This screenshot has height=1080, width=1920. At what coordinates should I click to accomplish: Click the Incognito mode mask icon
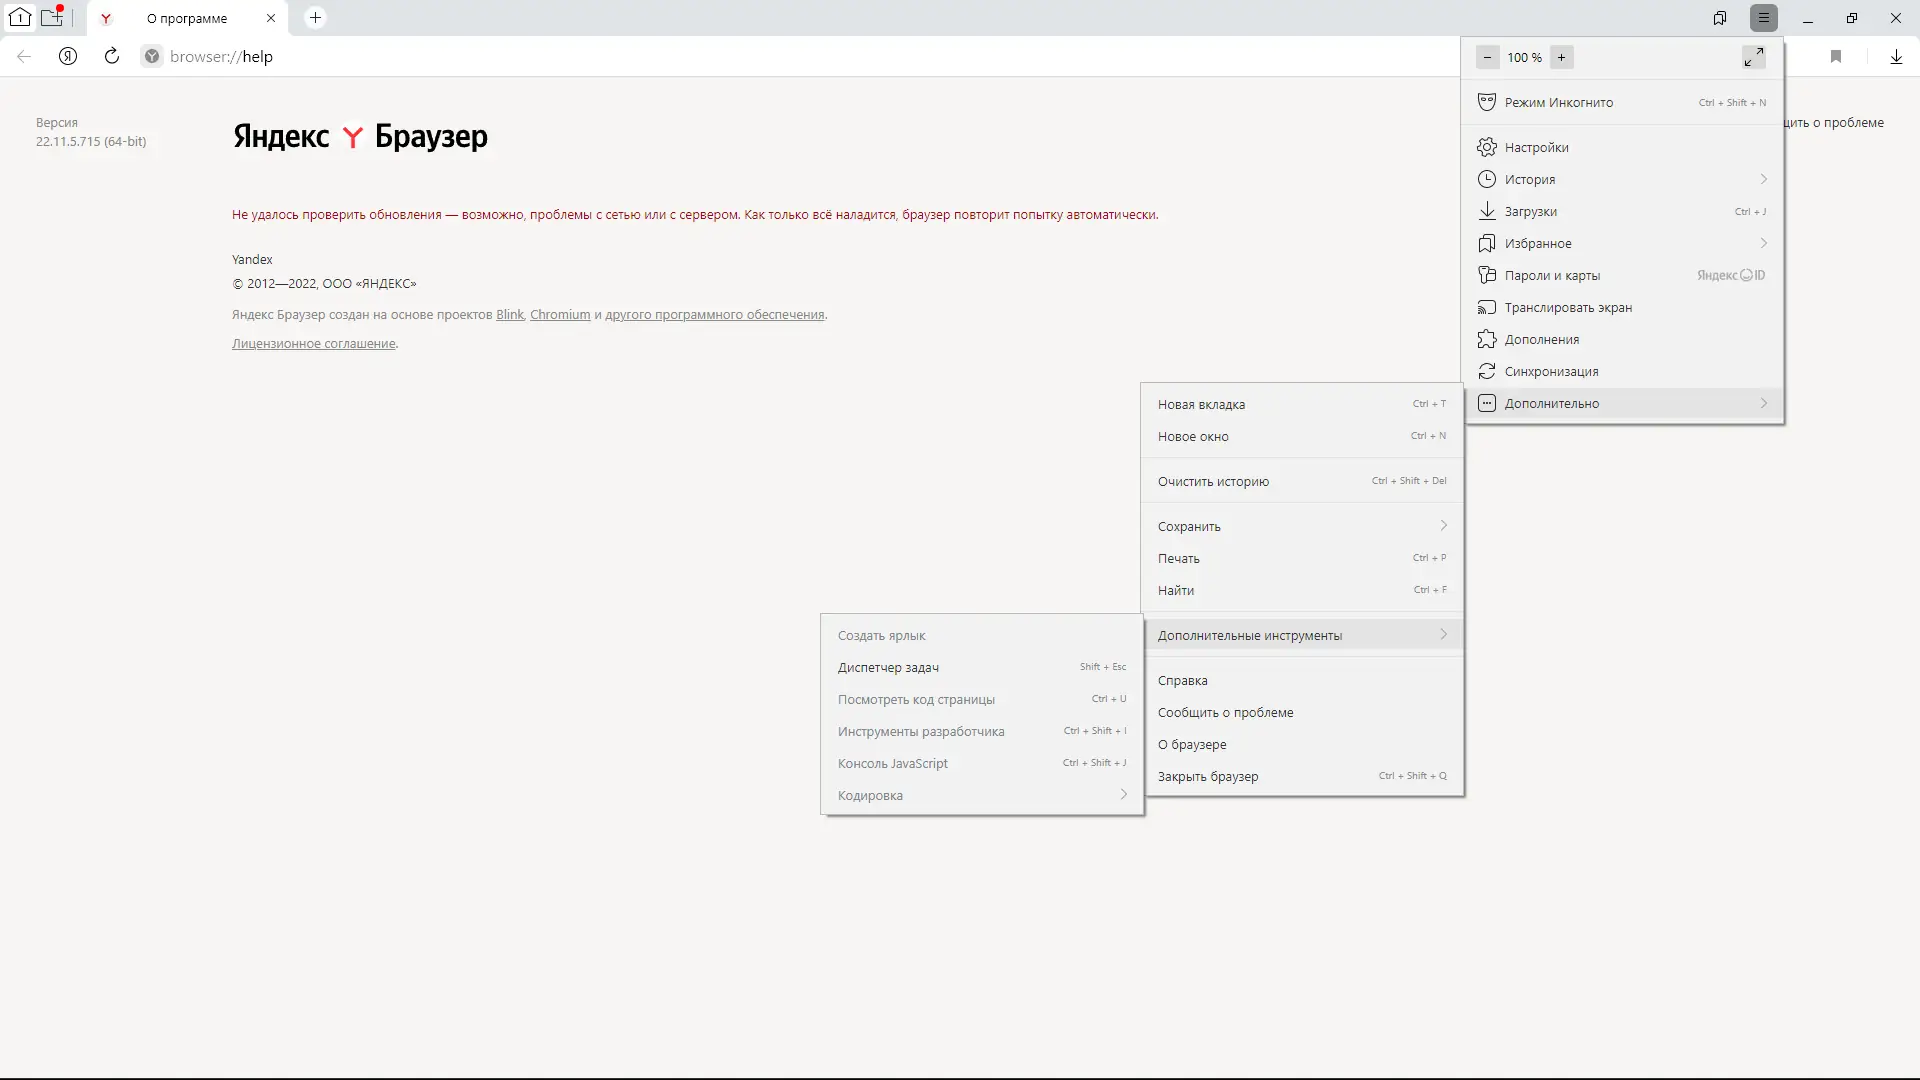1487,102
